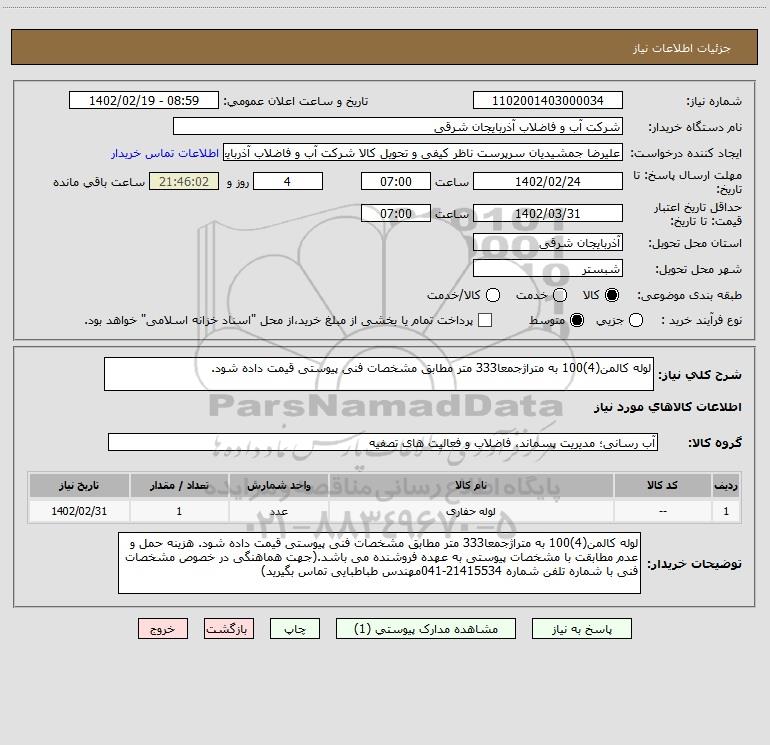Click the unit cell عدد
Viewport: 770px width, 745px height.
pyautogui.click(x=278, y=511)
